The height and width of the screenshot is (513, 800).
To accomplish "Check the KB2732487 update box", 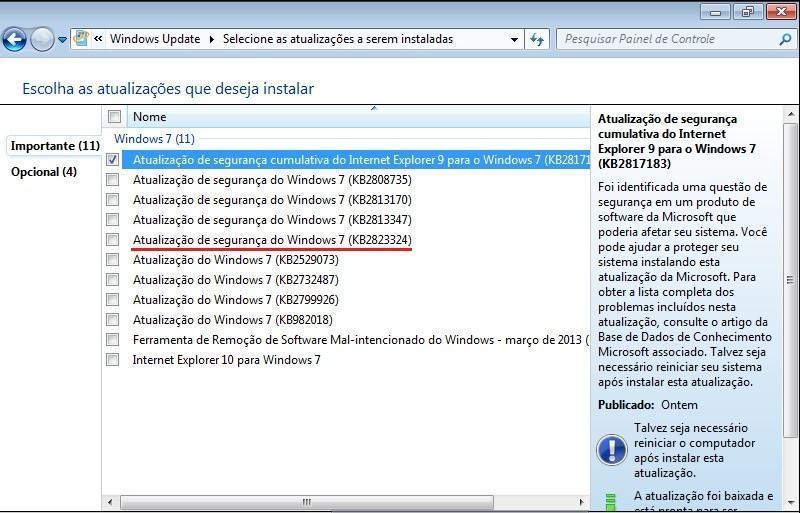I will click(112, 280).
